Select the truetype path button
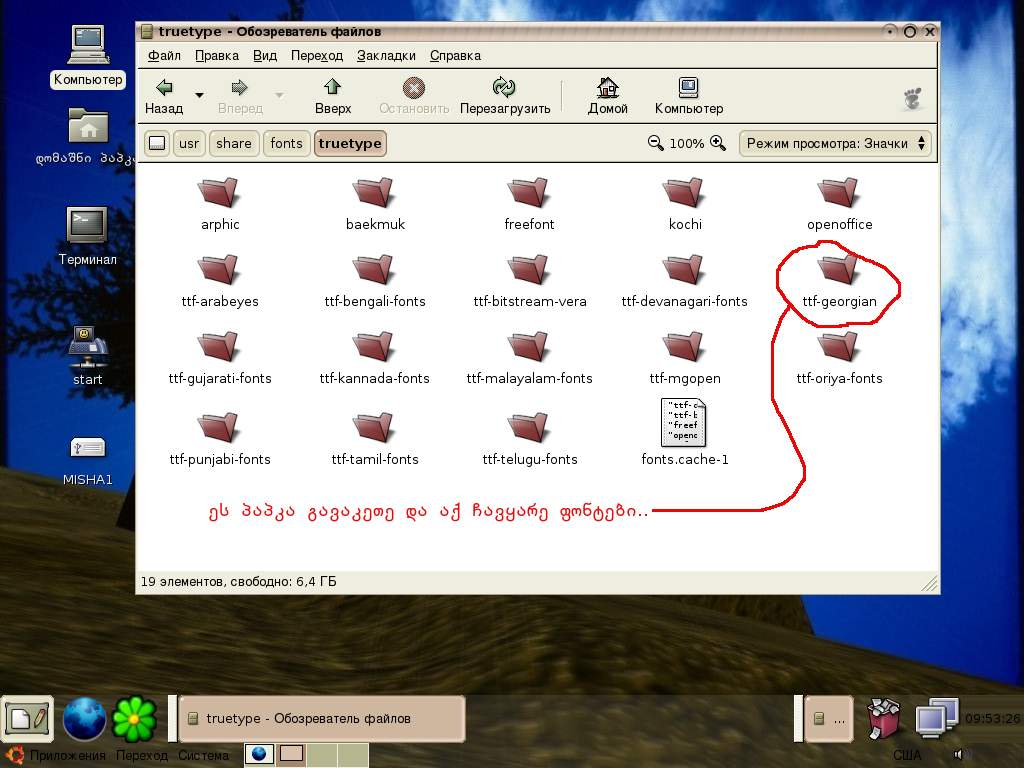 pos(350,144)
